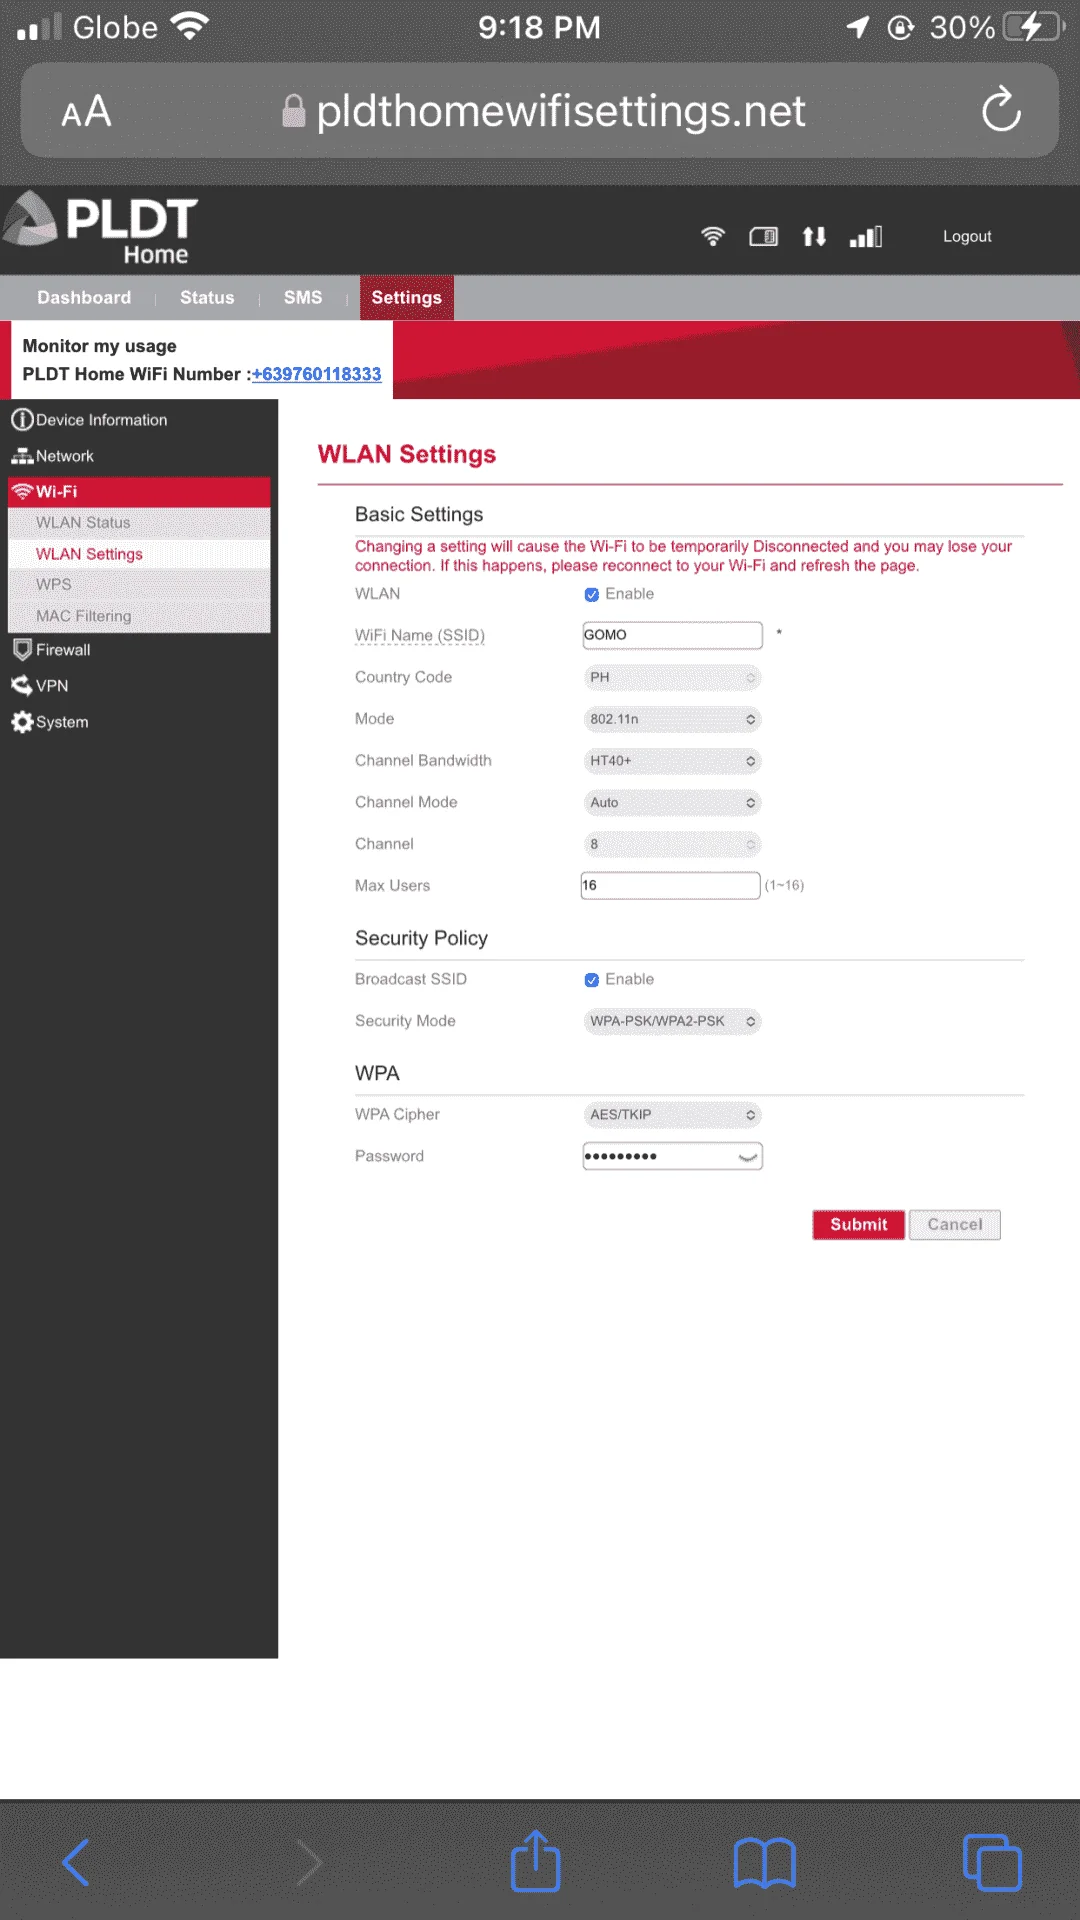Click the WLAN Settings page heading
1080x1920 pixels.
tap(407, 455)
